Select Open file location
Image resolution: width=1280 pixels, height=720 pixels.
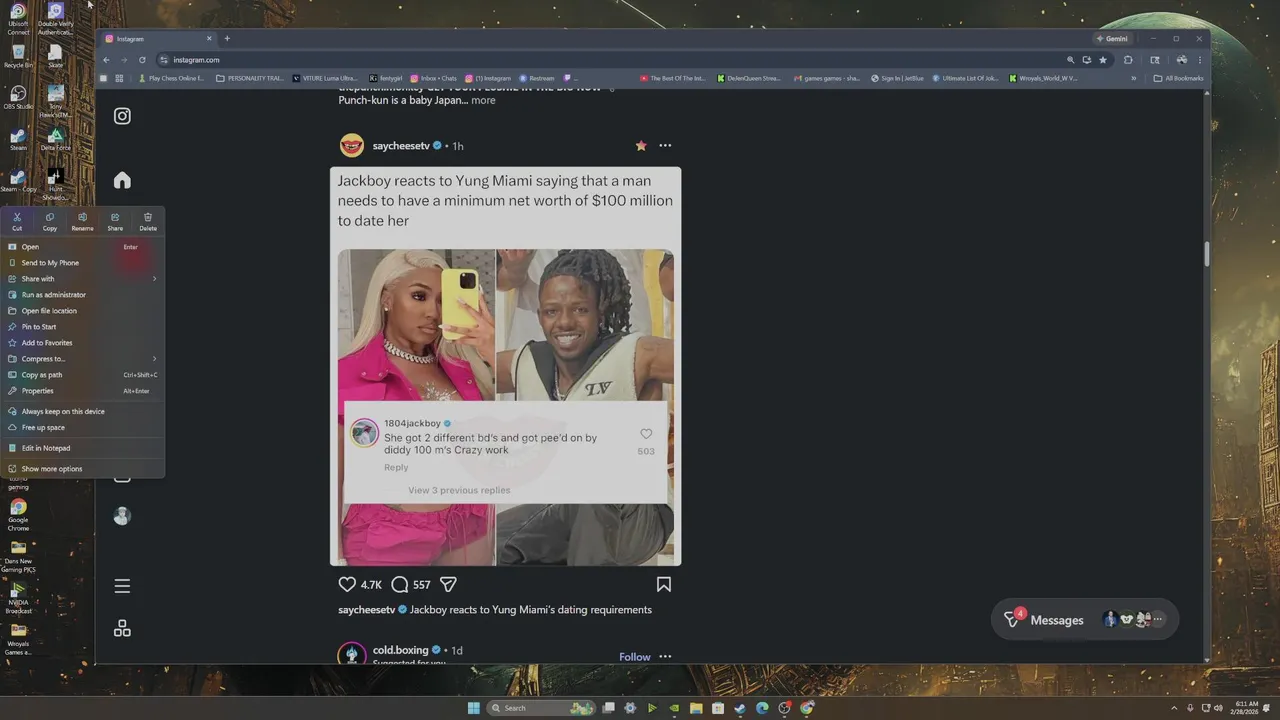83,311
